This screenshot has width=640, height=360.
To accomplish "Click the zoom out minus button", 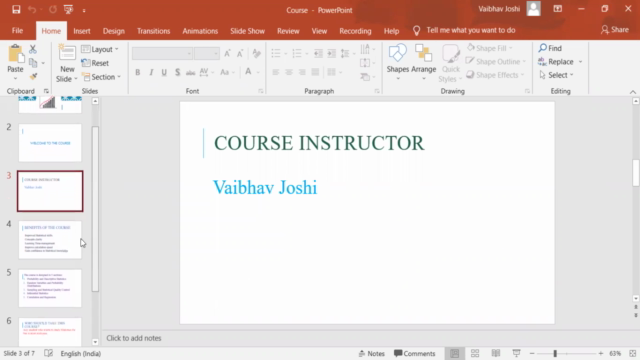I will [532, 353].
